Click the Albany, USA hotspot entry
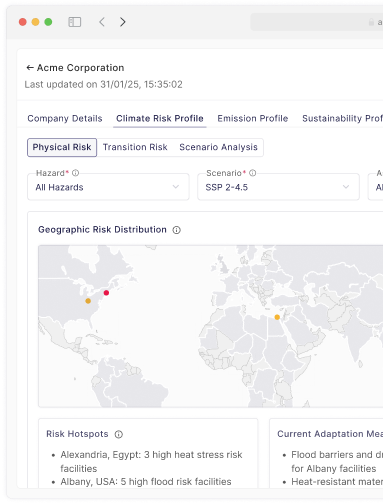The width and height of the screenshot is (383, 504). pyautogui.click(x=146, y=482)
